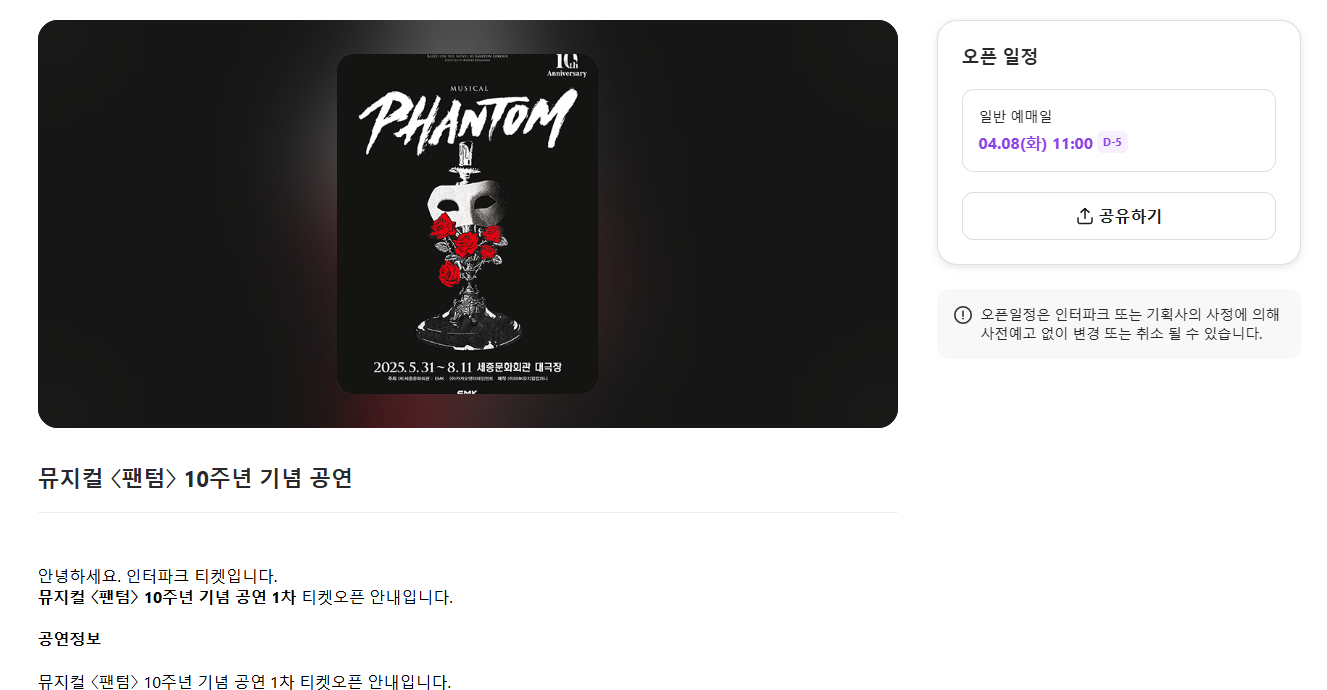
Task: Click the schedule change notice text
Action: (1130, 324)
